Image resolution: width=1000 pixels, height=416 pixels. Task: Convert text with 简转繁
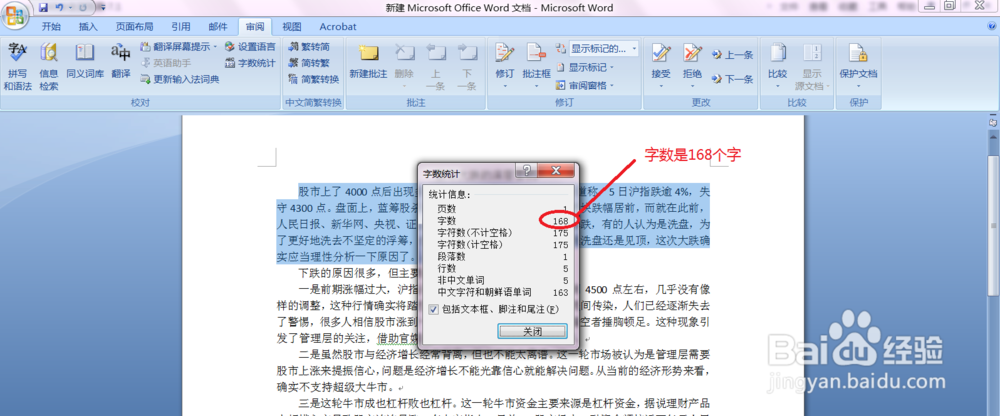pos(309,63)
